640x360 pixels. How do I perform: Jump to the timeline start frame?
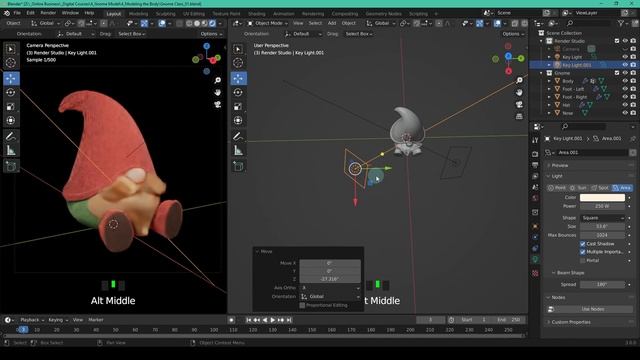249,320
